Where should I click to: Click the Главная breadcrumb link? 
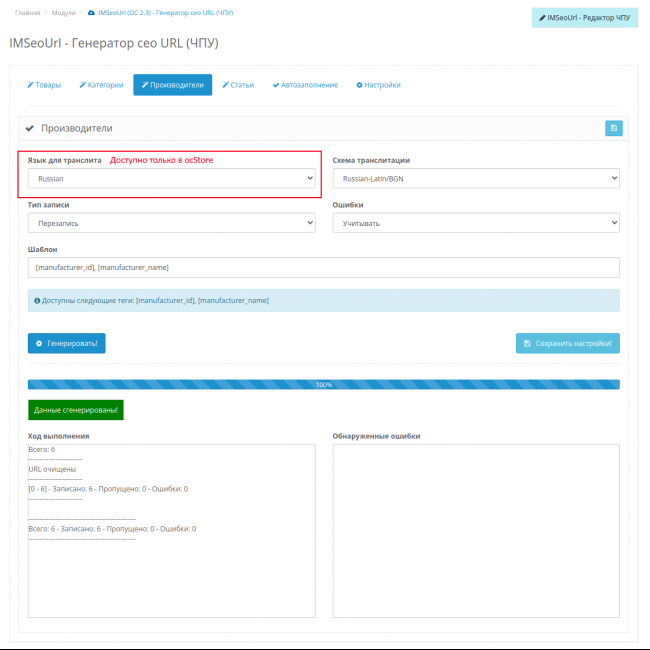pyautogui.click(x=28, y=13)
